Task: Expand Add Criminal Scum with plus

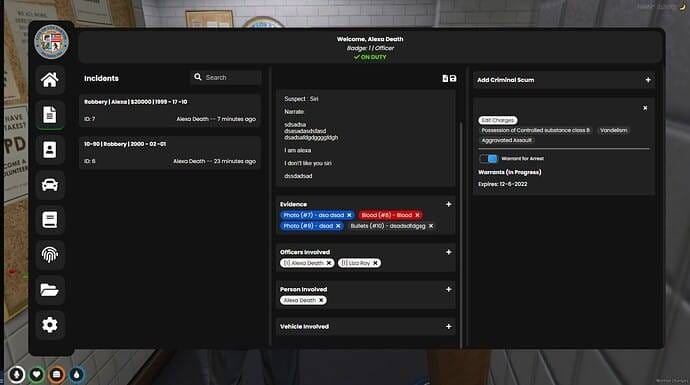Action: (x=648, y=80)
